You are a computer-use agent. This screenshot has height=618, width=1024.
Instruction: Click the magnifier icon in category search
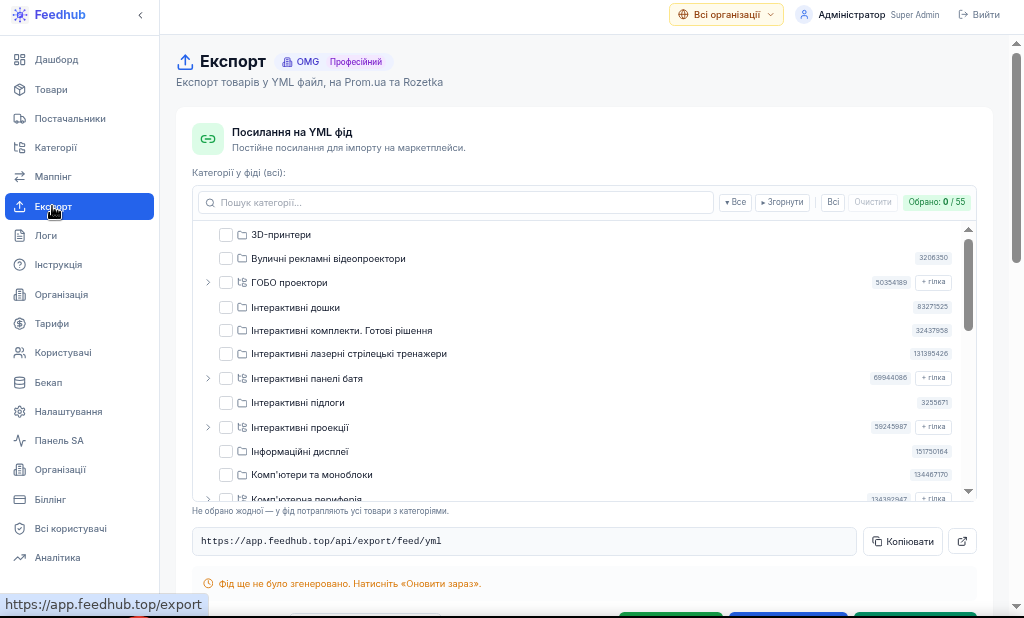210,203
